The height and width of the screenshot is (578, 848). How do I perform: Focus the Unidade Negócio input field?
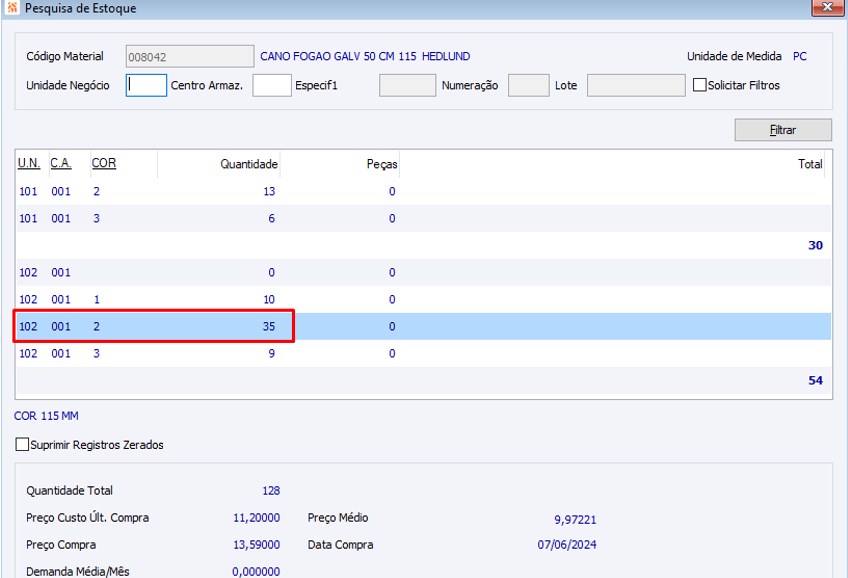[x=146, y=85]
